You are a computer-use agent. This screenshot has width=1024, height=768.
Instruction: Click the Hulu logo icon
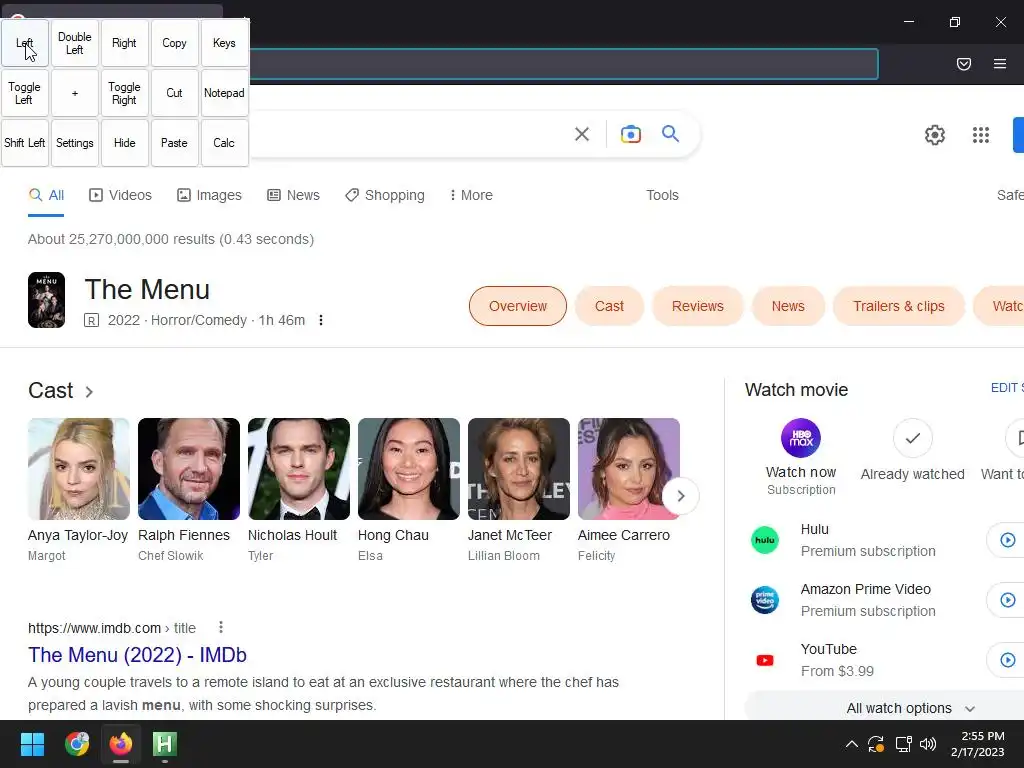pyautogui.click(x=765, y=540)
